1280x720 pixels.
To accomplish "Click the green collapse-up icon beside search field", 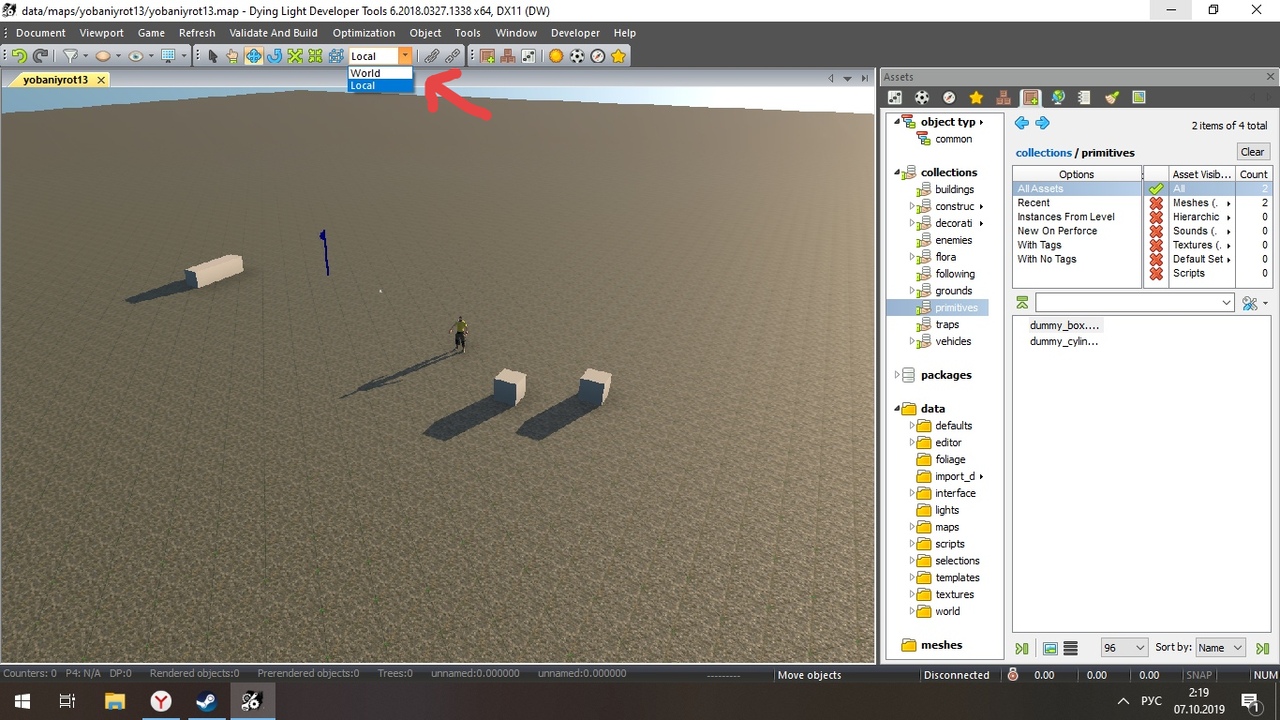I will pos(1022,302).
